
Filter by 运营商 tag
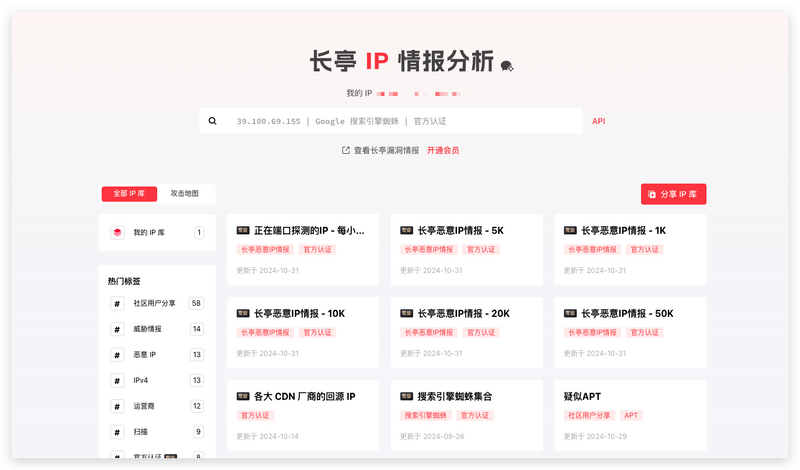(157, 406)
